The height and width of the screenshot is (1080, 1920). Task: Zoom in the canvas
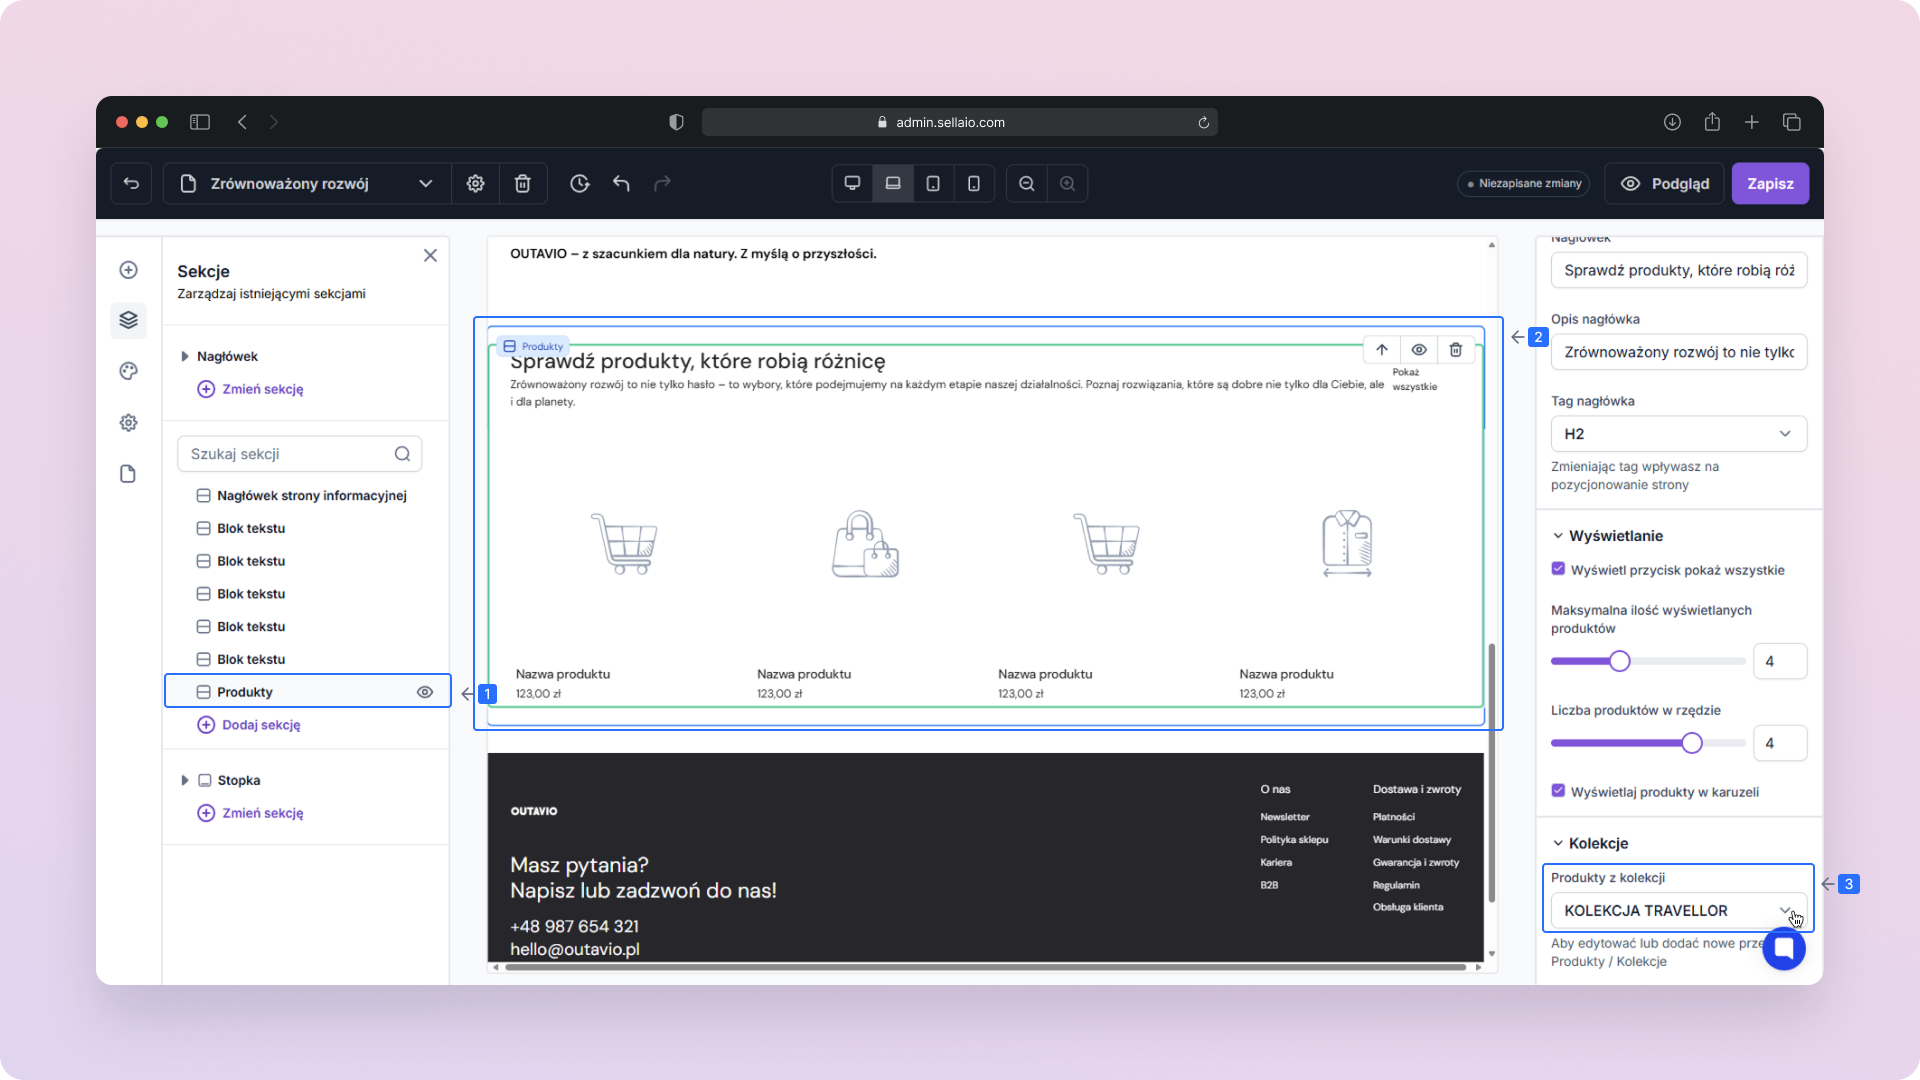pos(1068,183)
